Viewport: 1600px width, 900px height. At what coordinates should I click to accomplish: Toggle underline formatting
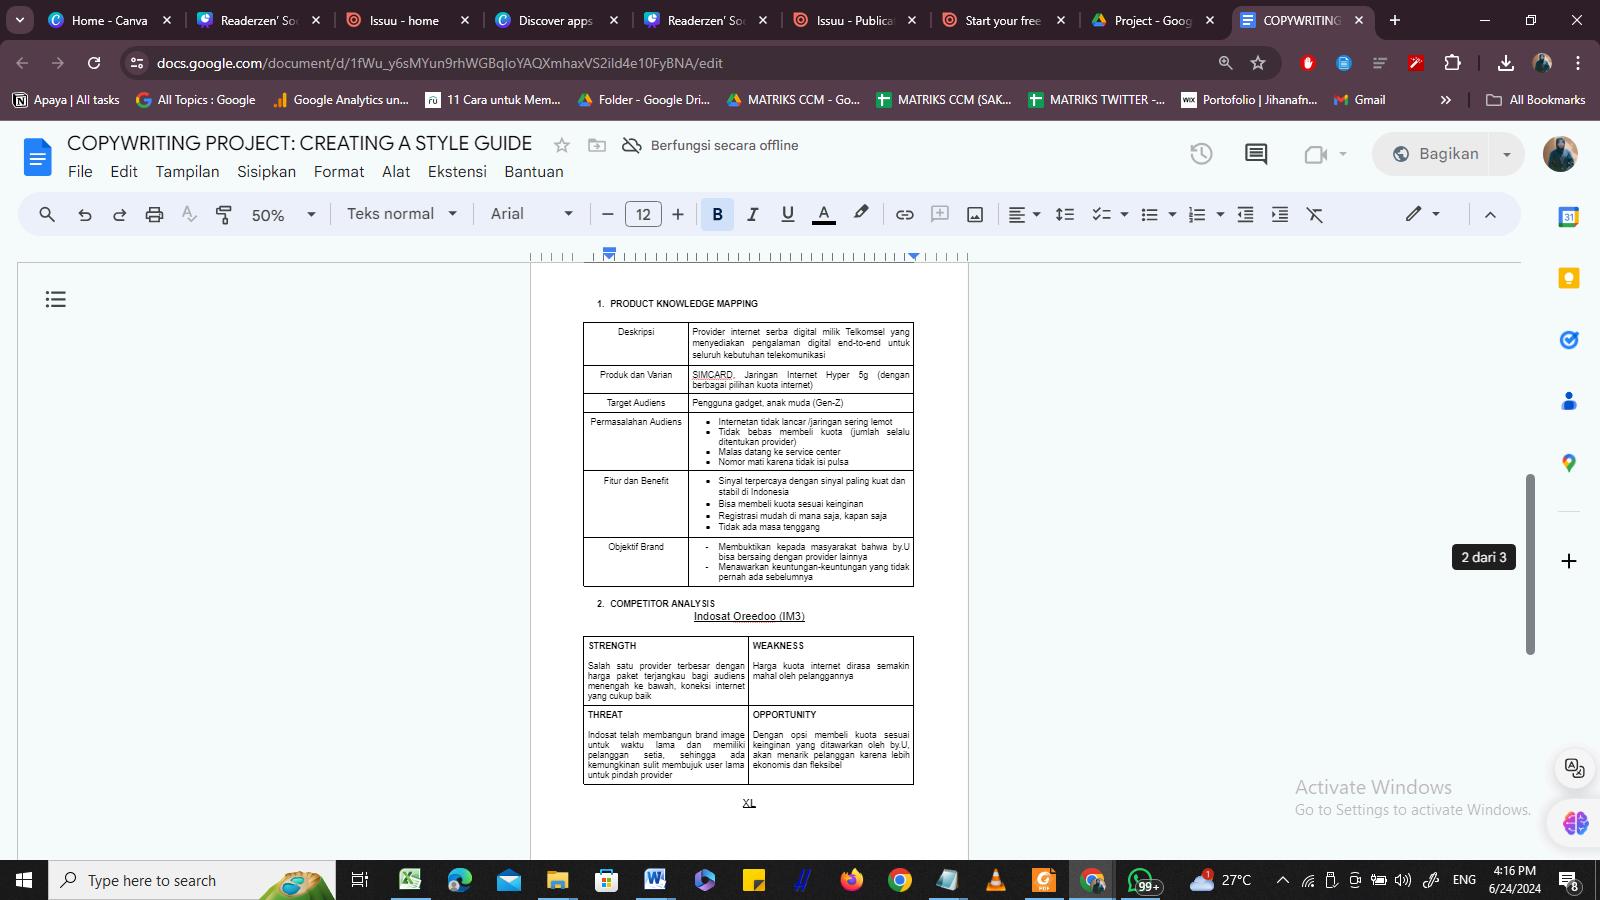pos(787,214)
